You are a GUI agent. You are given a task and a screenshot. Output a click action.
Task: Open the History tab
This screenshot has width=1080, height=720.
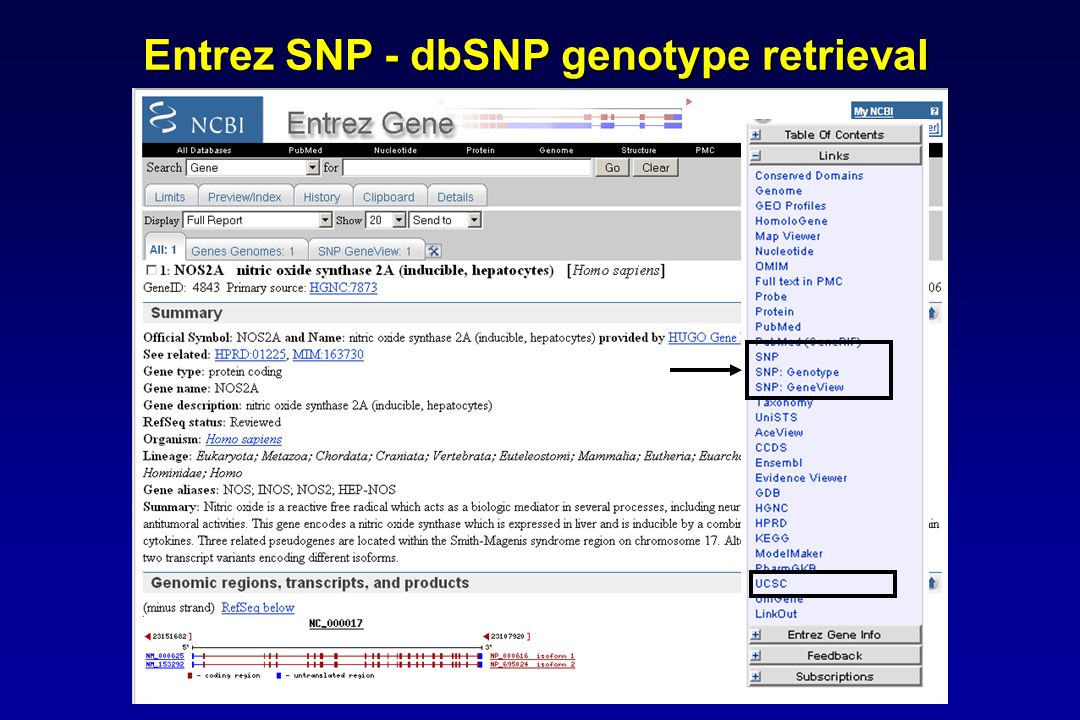pos(322,197)
